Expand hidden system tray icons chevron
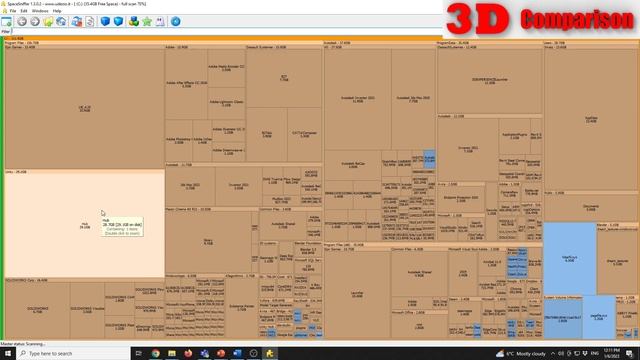This screenshot has width=640, height=360. coord(553,353)
